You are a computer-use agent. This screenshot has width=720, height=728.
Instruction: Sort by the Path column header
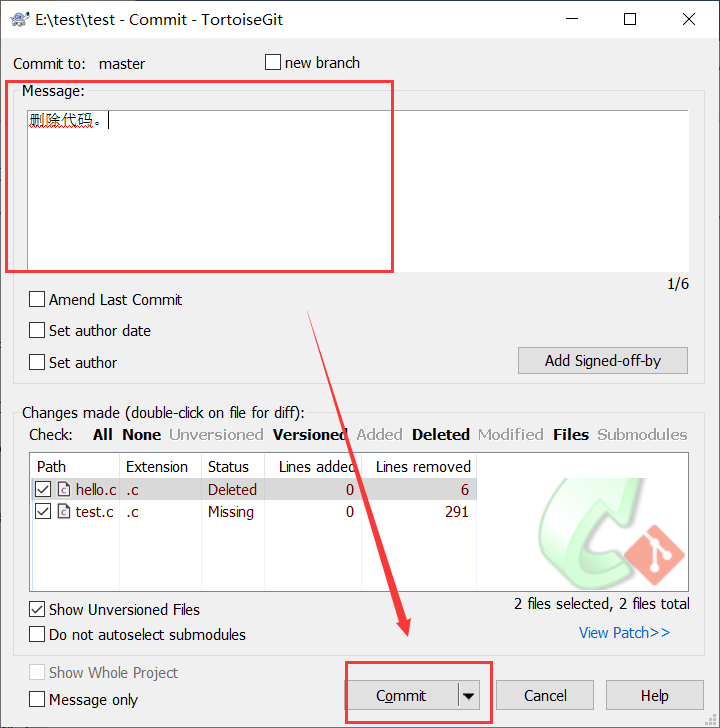click(75, 466)
